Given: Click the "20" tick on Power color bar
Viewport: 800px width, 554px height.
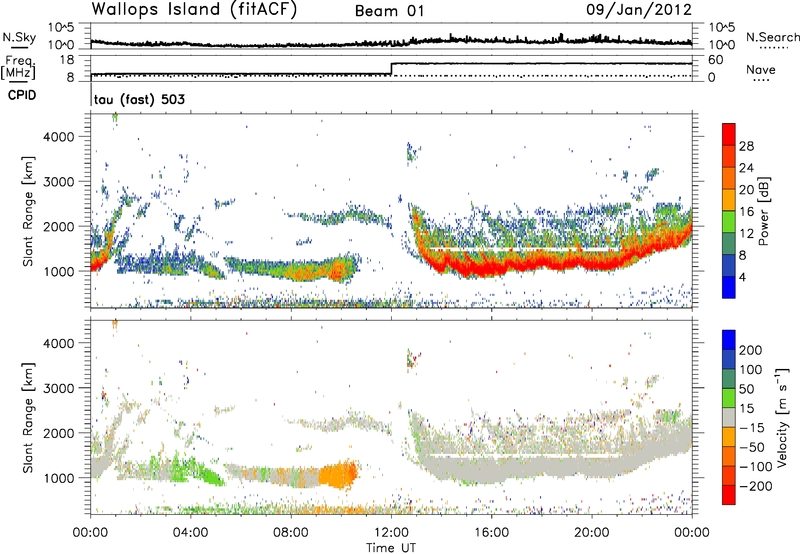Looking at the screenshot, I should 746,190.
